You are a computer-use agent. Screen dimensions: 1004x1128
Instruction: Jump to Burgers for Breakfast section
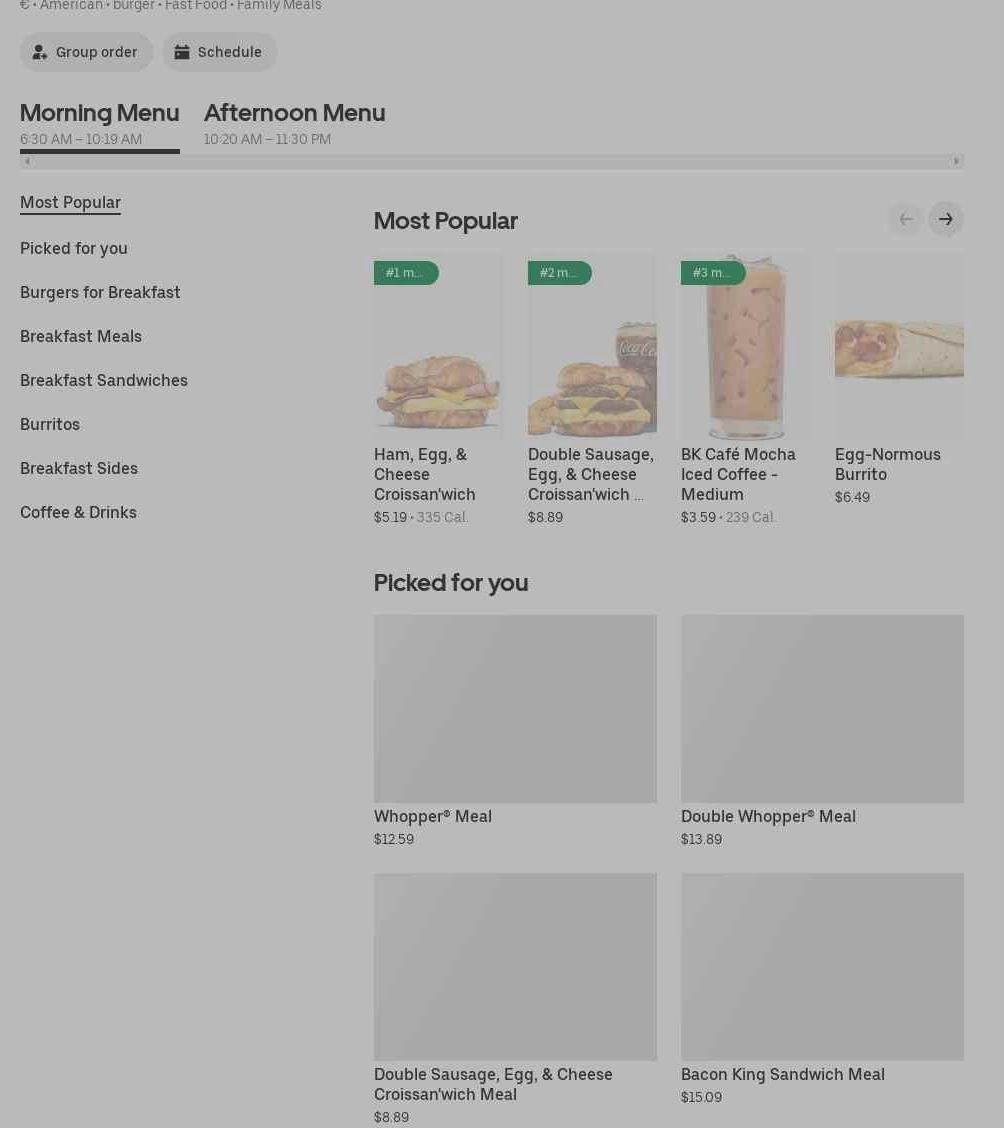[x=100, y=292]
